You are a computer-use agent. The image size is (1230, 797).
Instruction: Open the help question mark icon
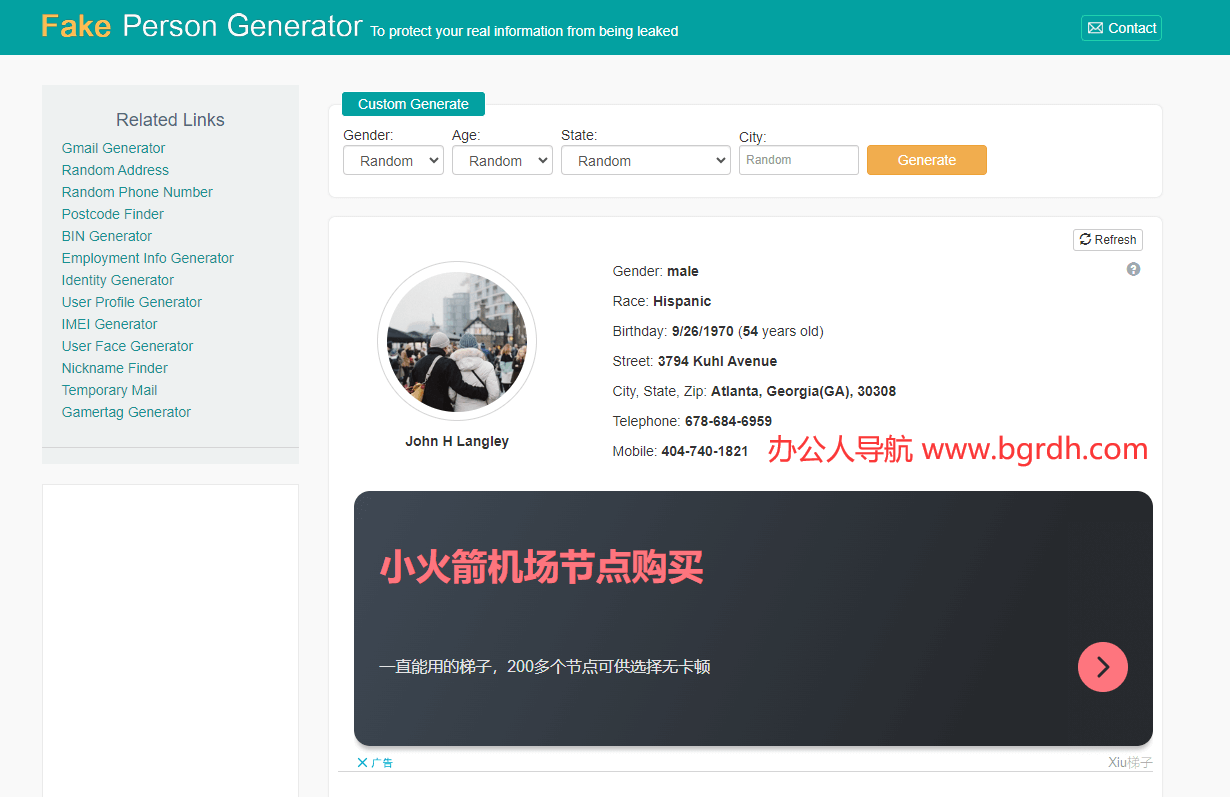click(1133, 269)
